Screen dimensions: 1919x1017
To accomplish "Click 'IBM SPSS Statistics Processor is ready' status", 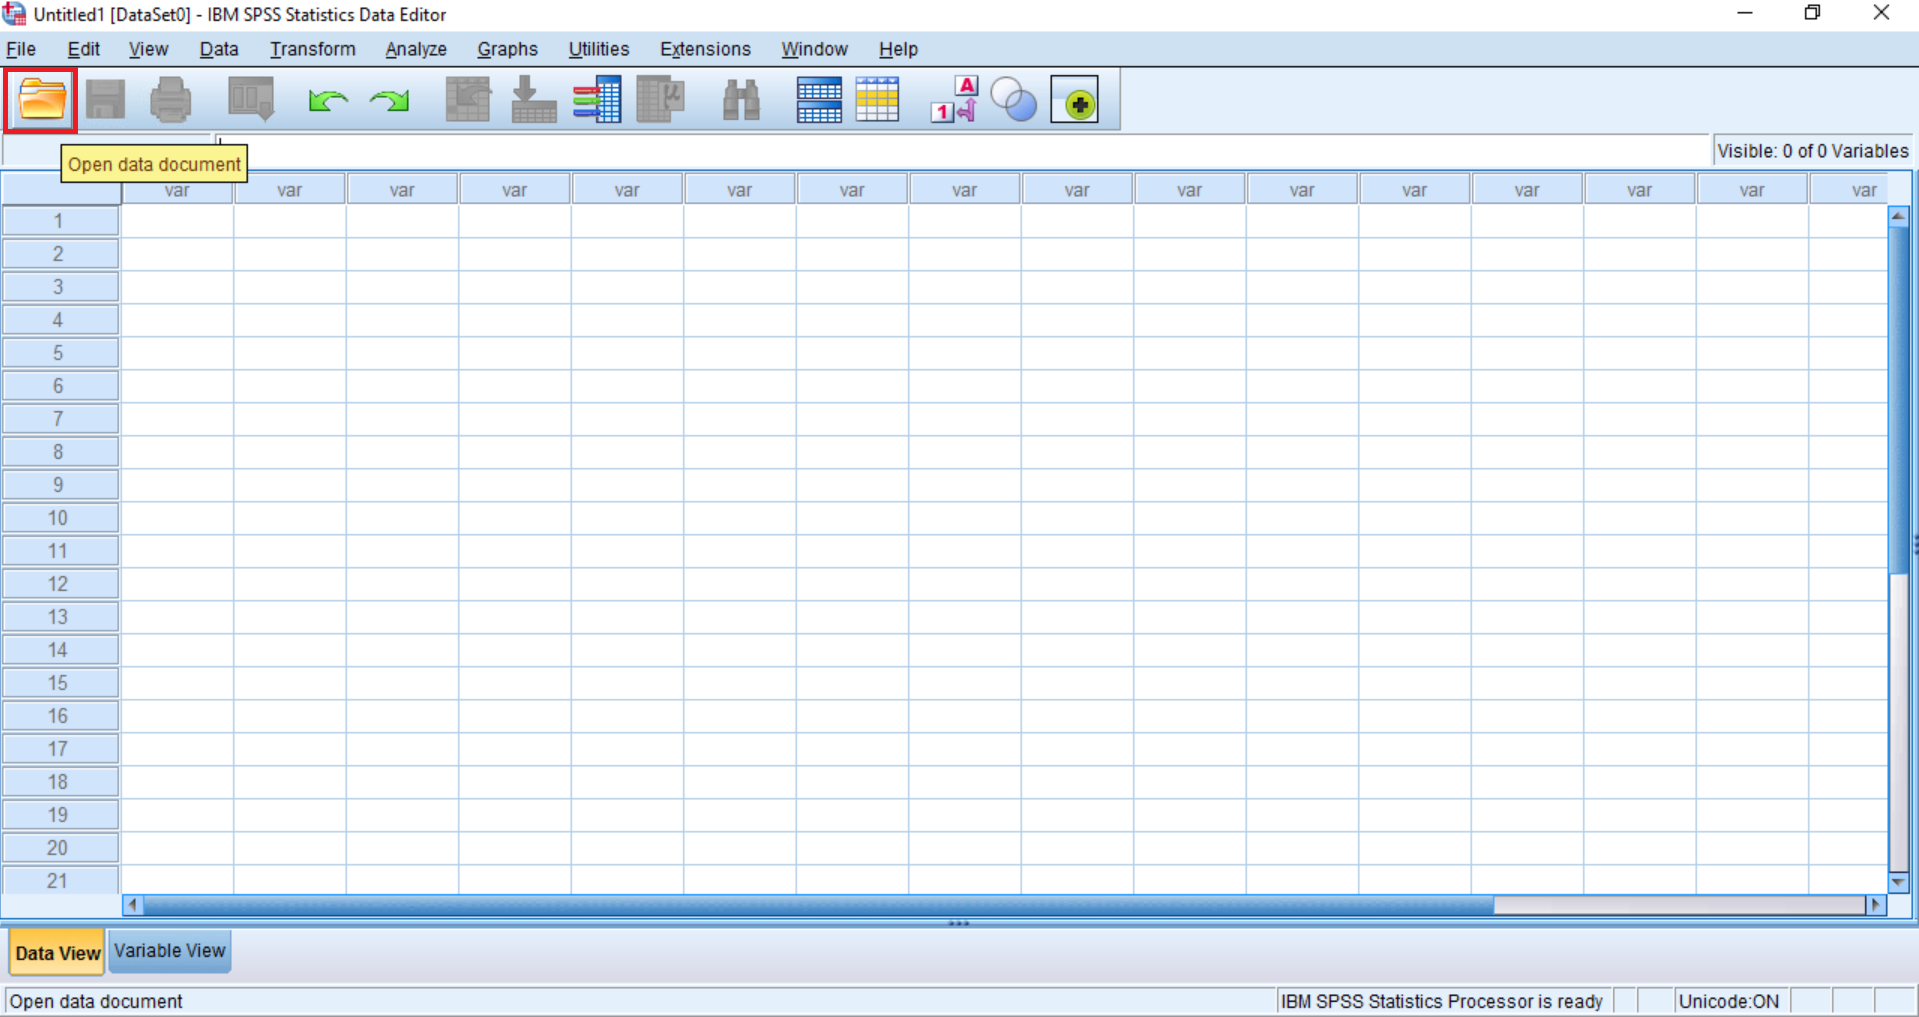I will pos(1442,1002).
